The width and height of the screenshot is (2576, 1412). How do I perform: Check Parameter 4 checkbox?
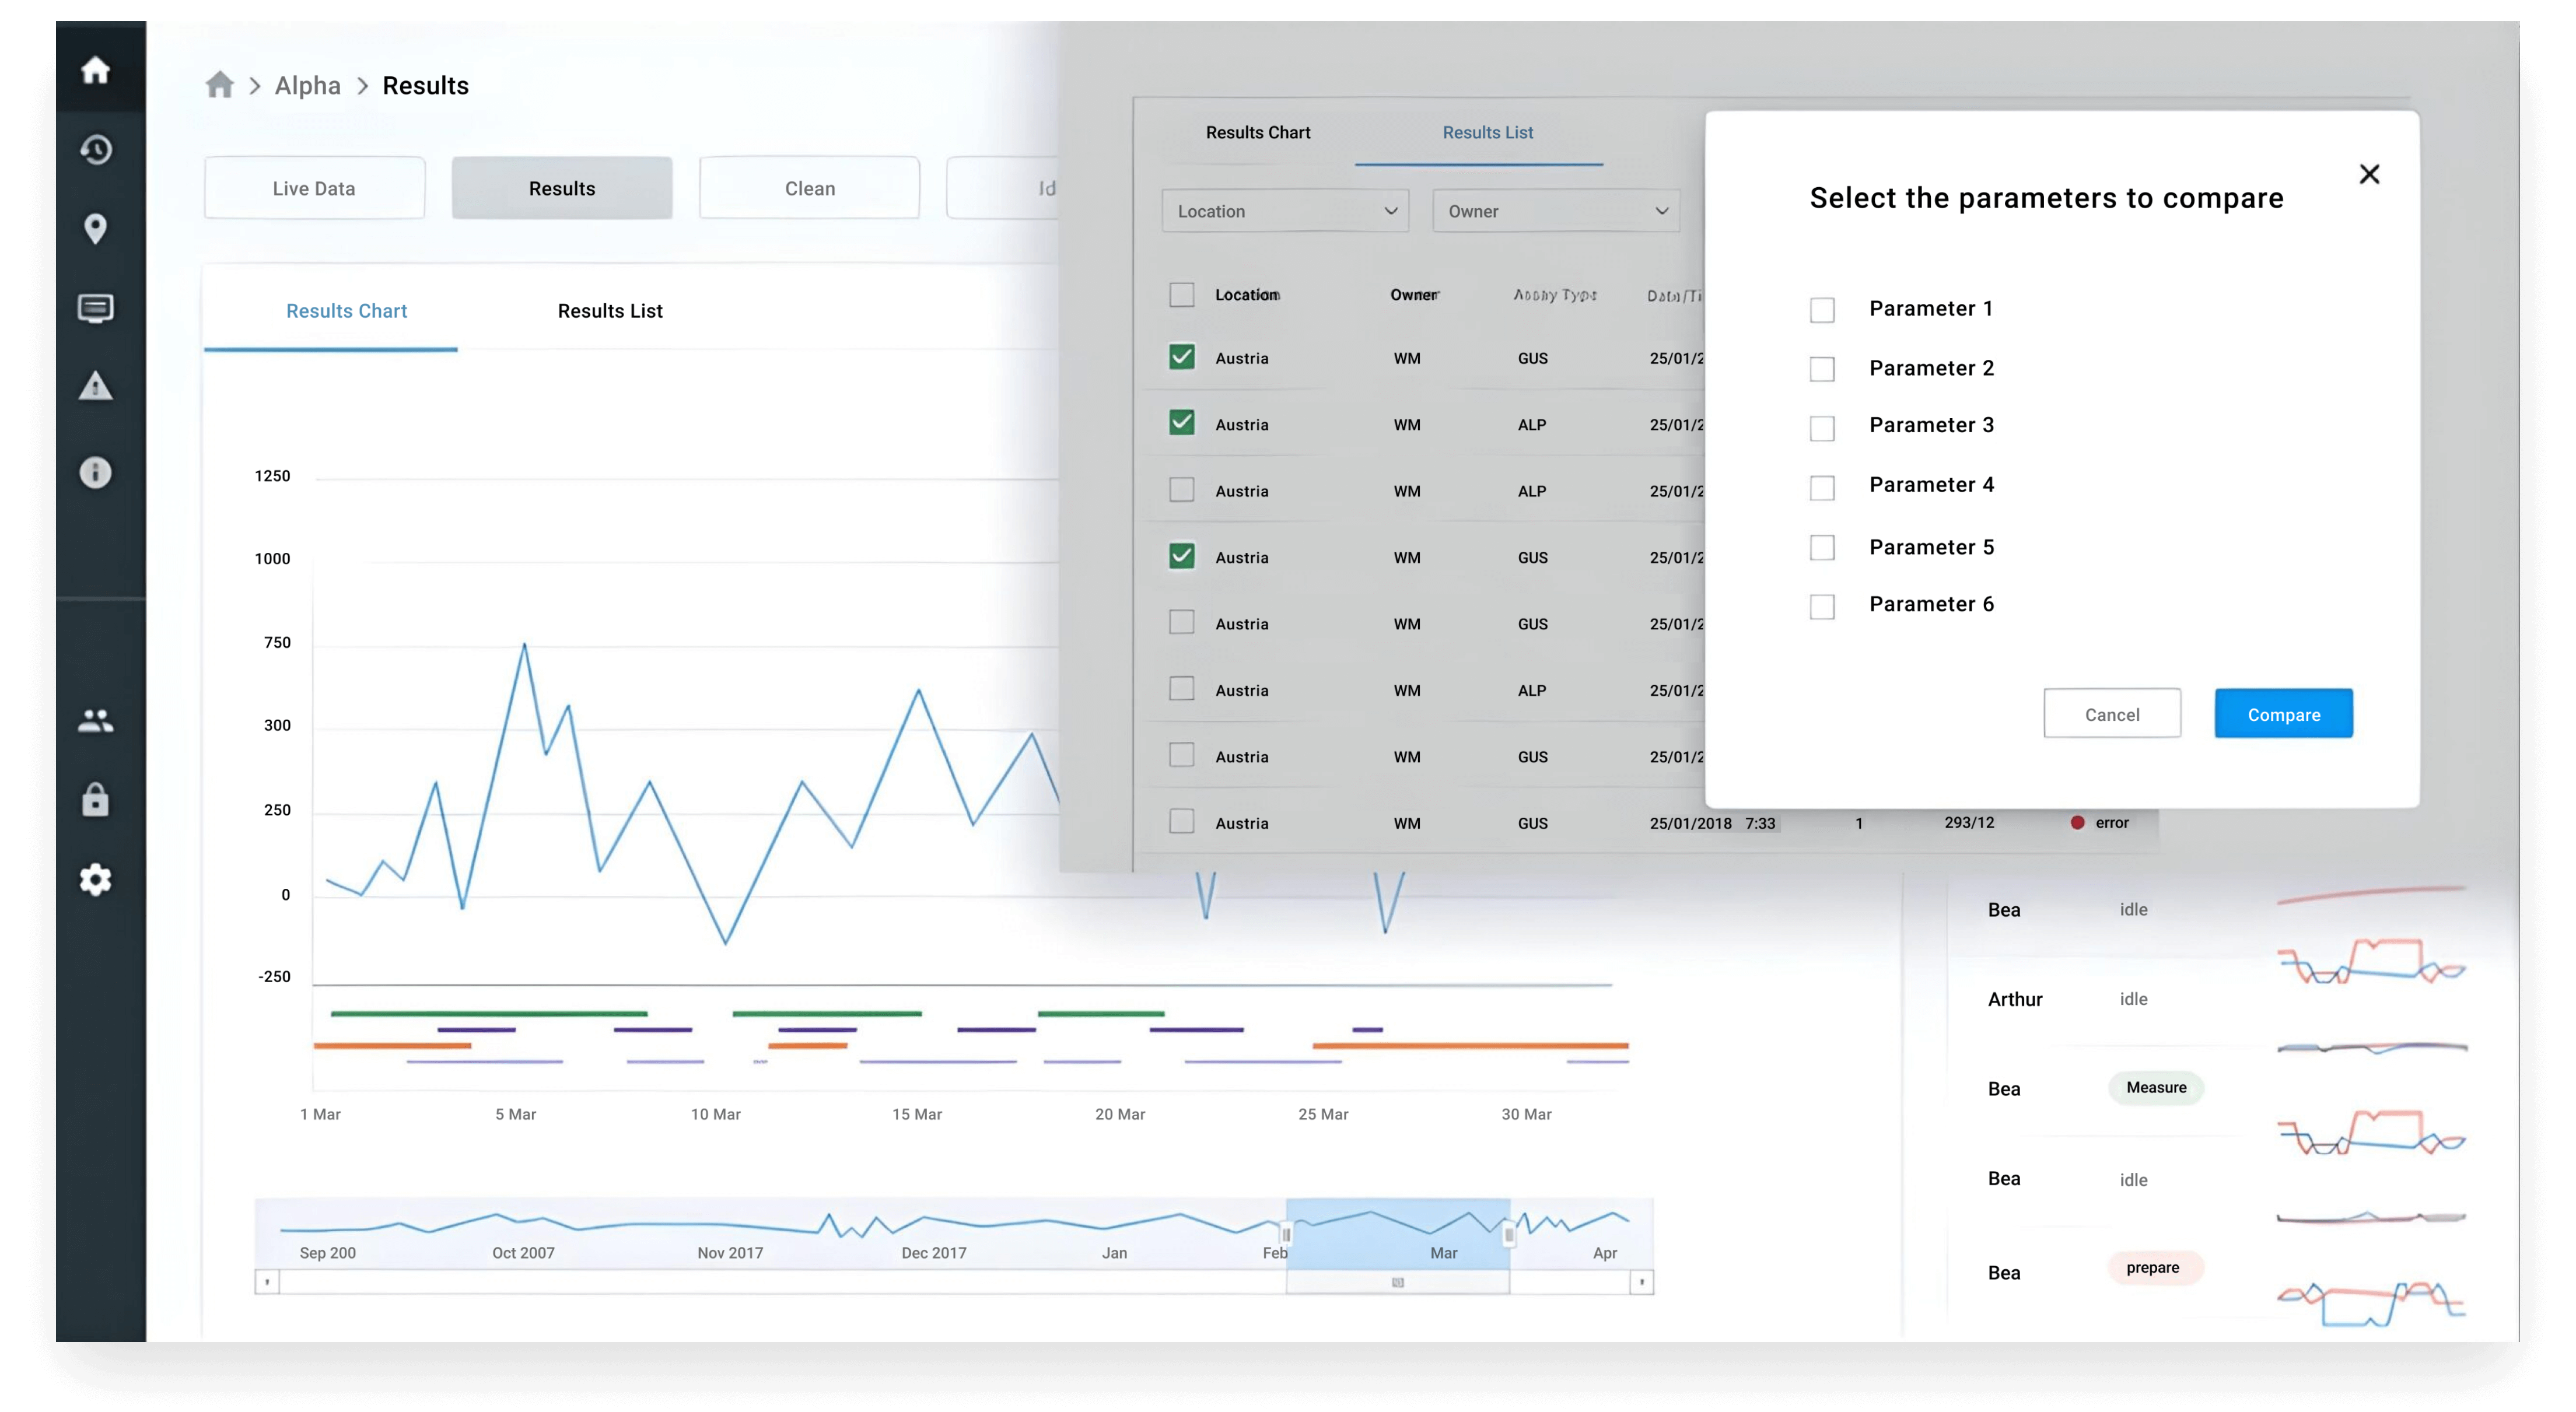click(x=1822, y=488)
